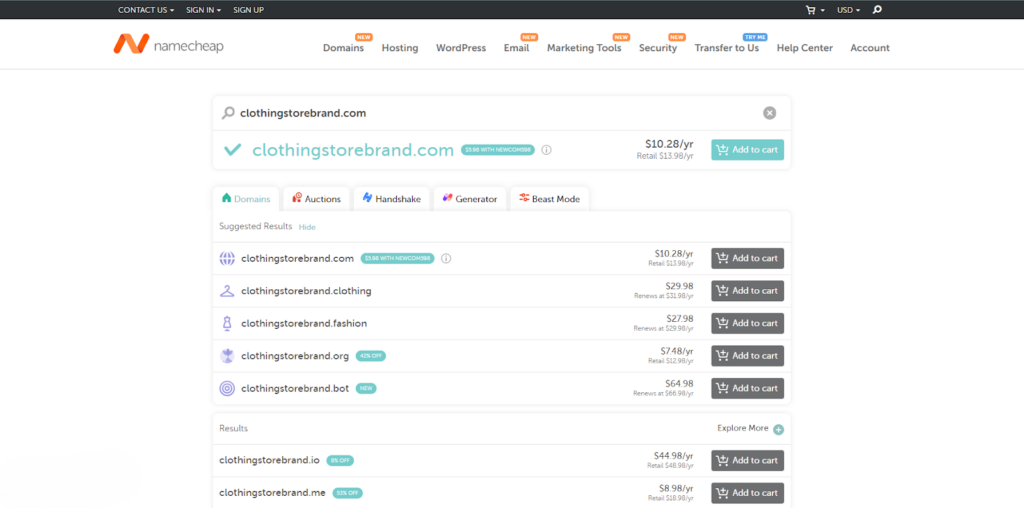
Task: Click the mannequin icon for .fashion domain
Action: [x=227, y=323]
